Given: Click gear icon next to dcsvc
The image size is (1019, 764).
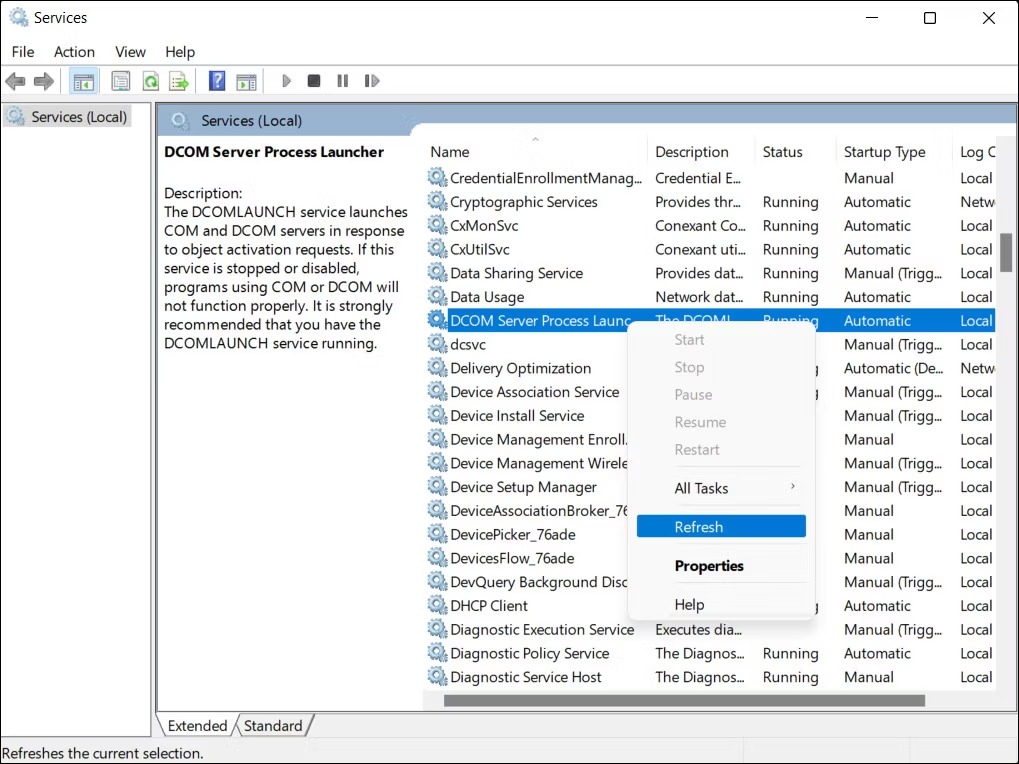Looking at the screenshot, I should [437, 344].
